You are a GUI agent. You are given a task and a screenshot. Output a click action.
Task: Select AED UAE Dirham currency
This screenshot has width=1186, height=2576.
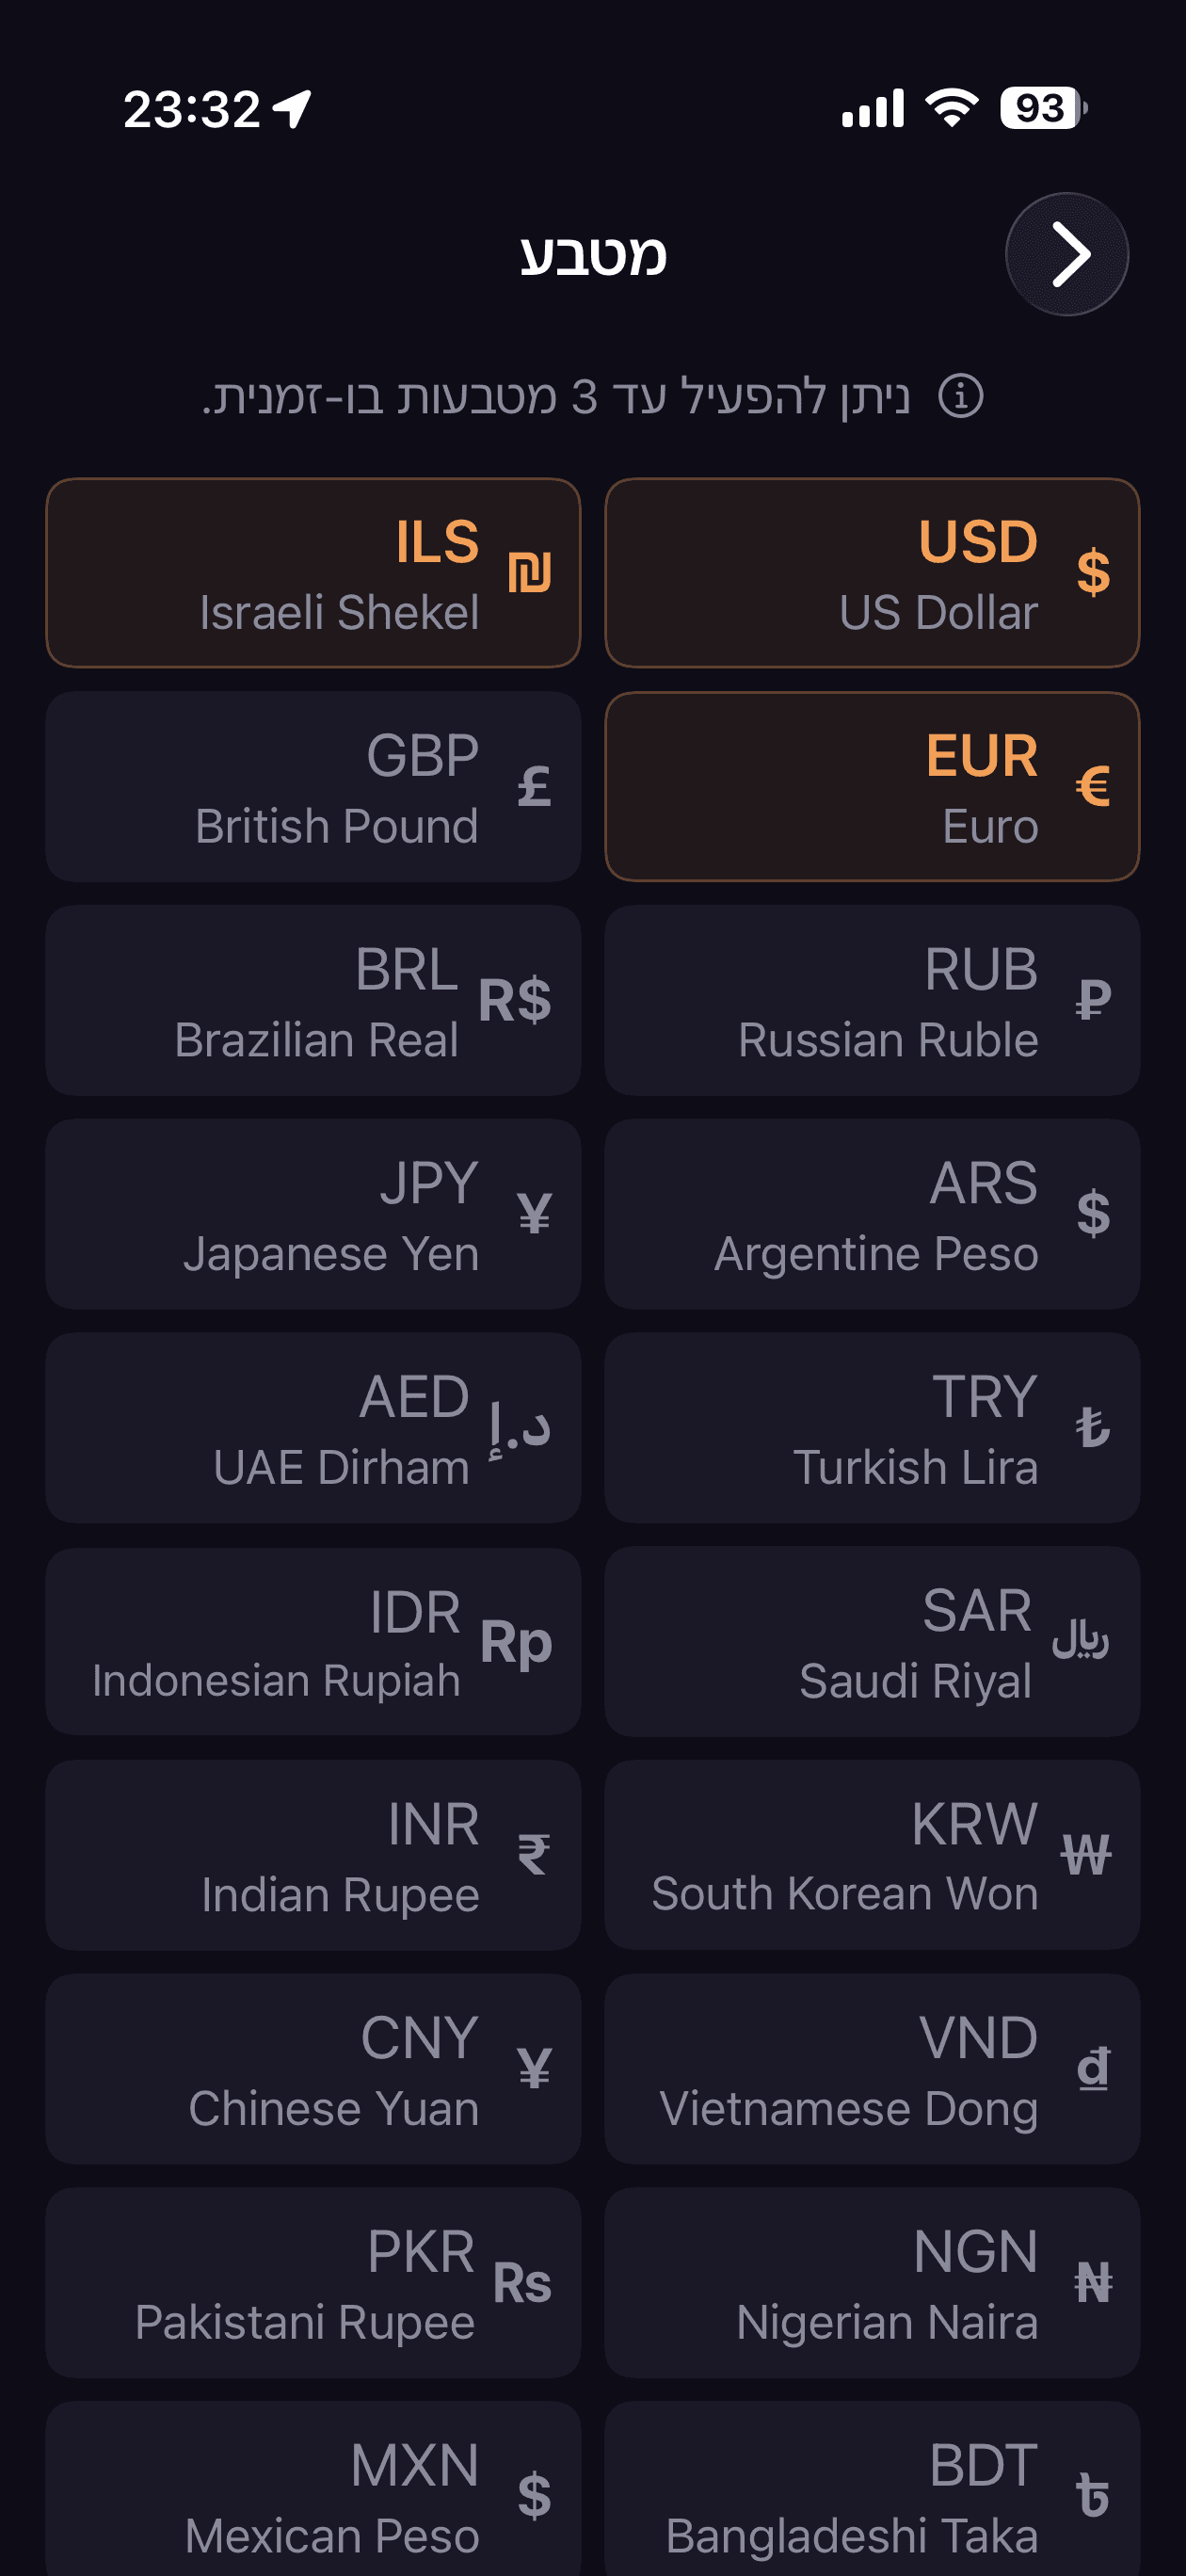pos(313,1427)
